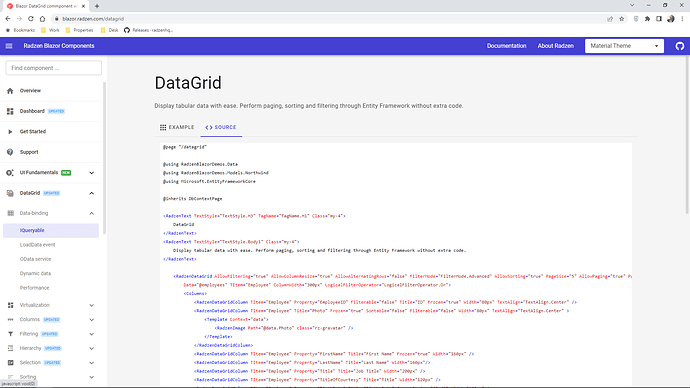Focus the Find component search box
The width and height of the screenshot is (690, 388).
(x=53, y=68)
